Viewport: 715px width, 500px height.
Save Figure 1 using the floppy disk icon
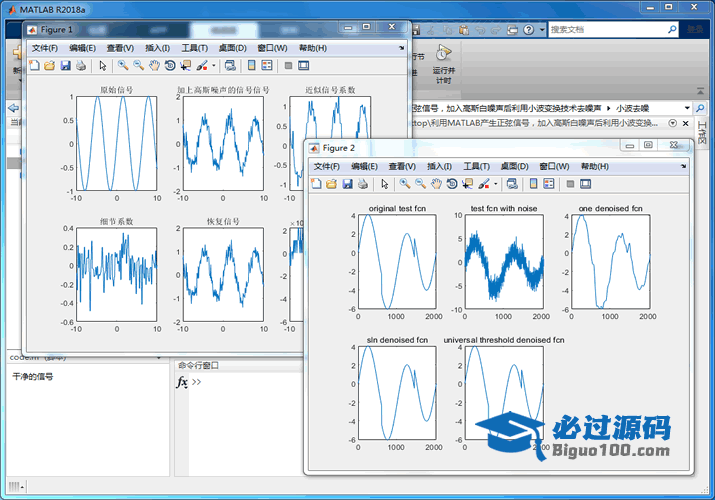66,66
